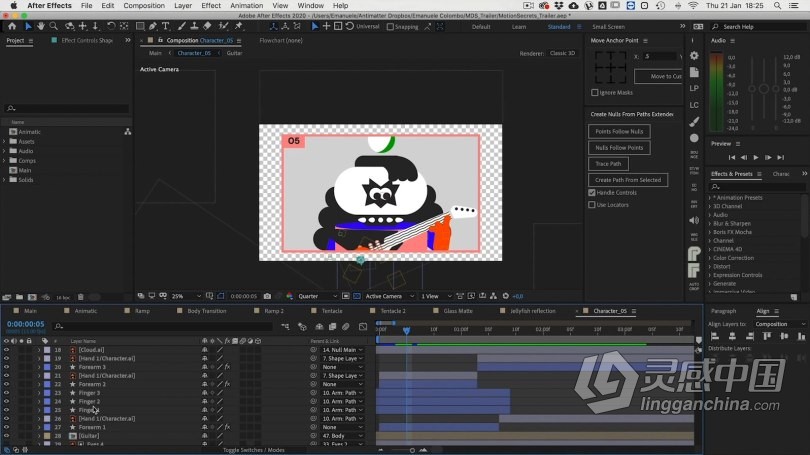Screen dimensions: 810x455
Task: Open the Effect menu
Action: [211, 6]
